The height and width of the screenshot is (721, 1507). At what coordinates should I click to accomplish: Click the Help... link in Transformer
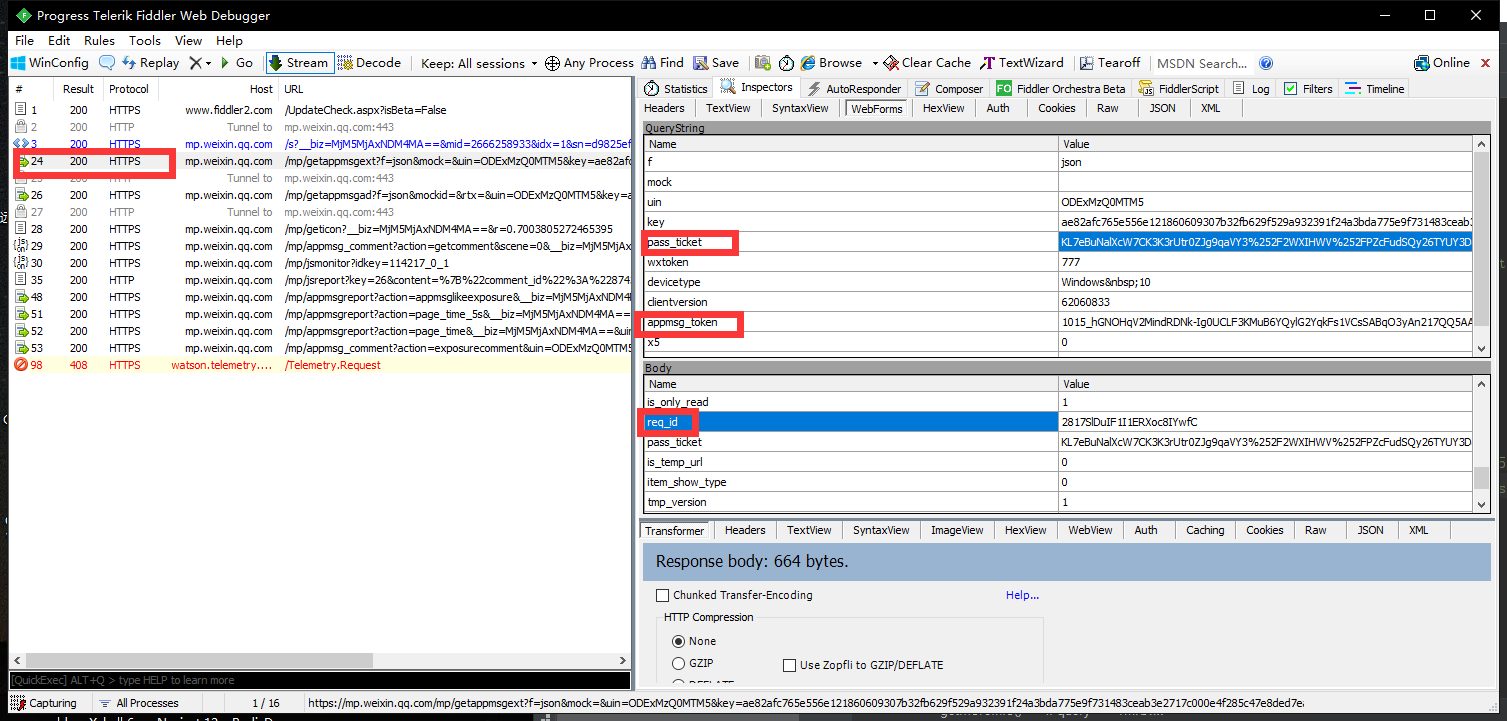pyautogui.click(x=1022, y=595)
